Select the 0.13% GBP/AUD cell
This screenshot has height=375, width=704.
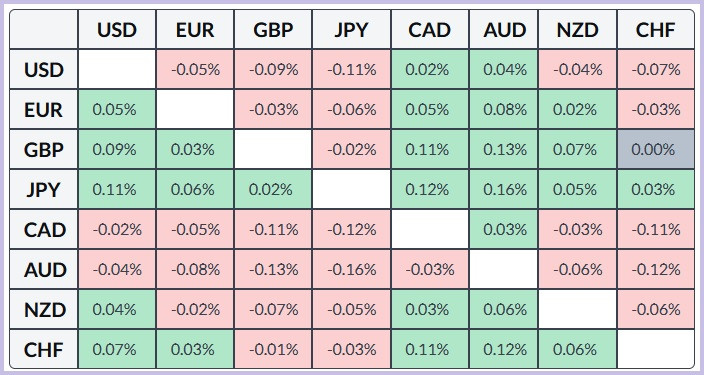click(504, 150)
